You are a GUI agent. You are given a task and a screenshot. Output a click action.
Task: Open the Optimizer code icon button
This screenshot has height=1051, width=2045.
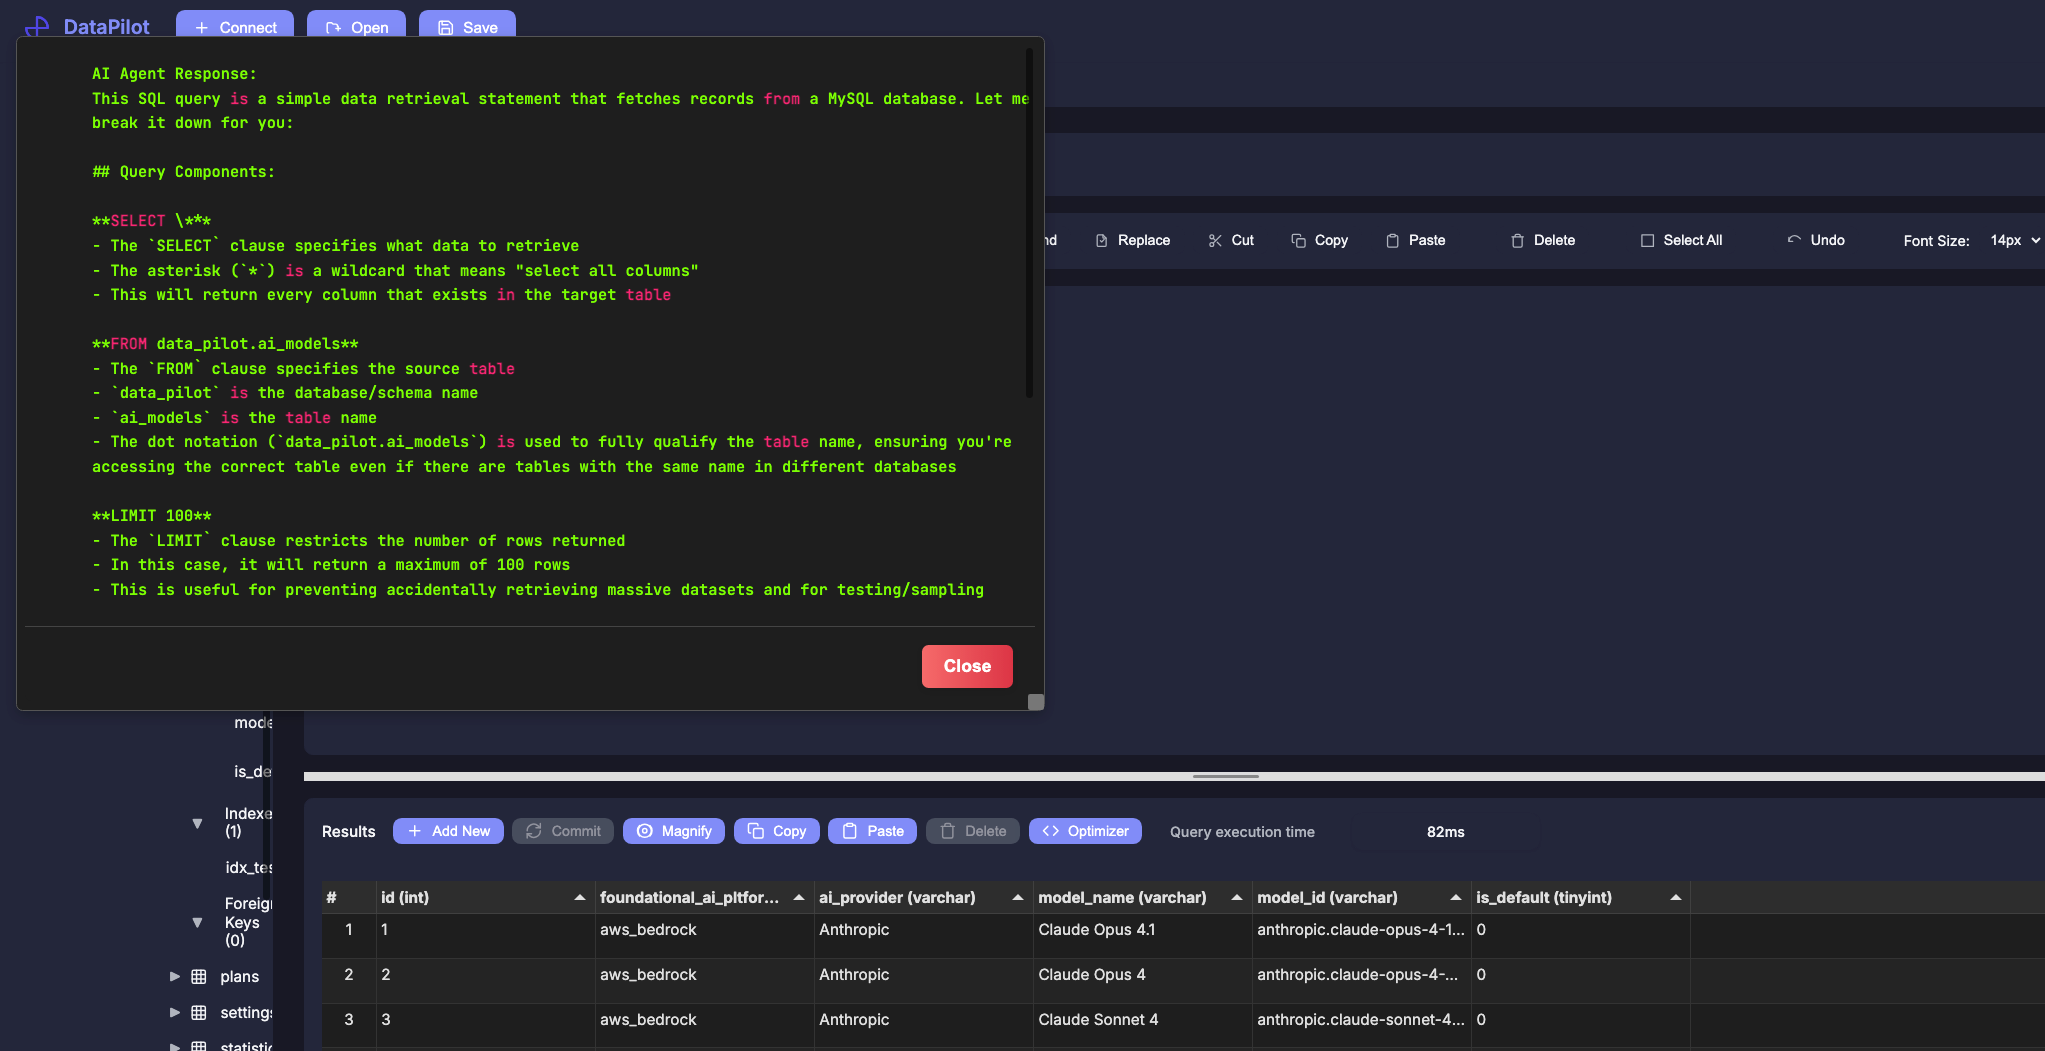[1085, 831]
